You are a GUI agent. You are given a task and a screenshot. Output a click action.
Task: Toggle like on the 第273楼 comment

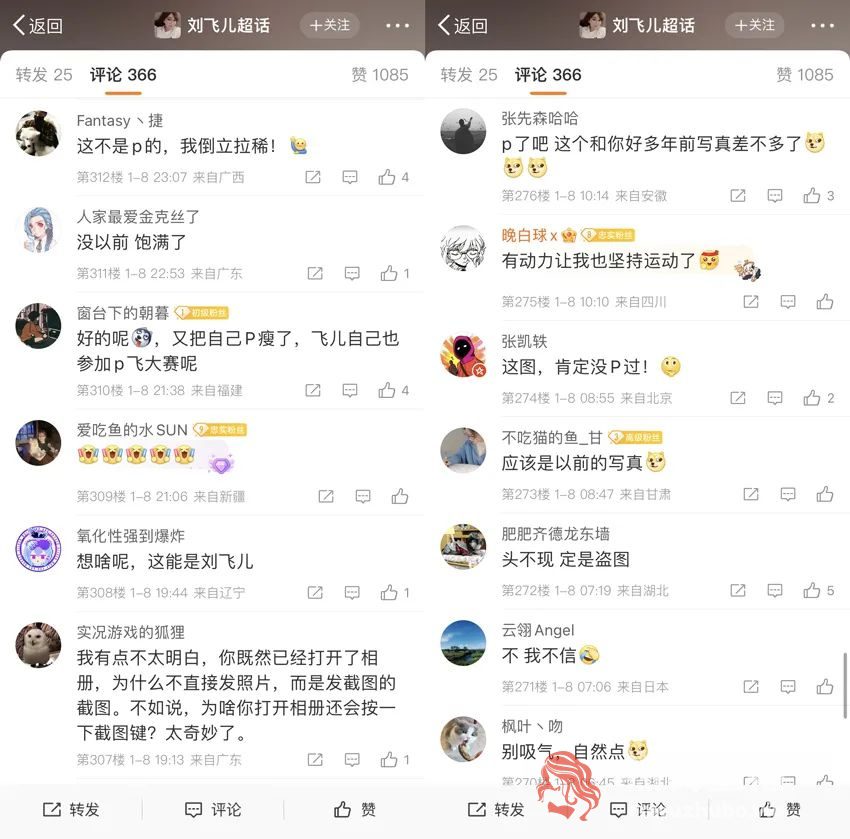(825, 494)
